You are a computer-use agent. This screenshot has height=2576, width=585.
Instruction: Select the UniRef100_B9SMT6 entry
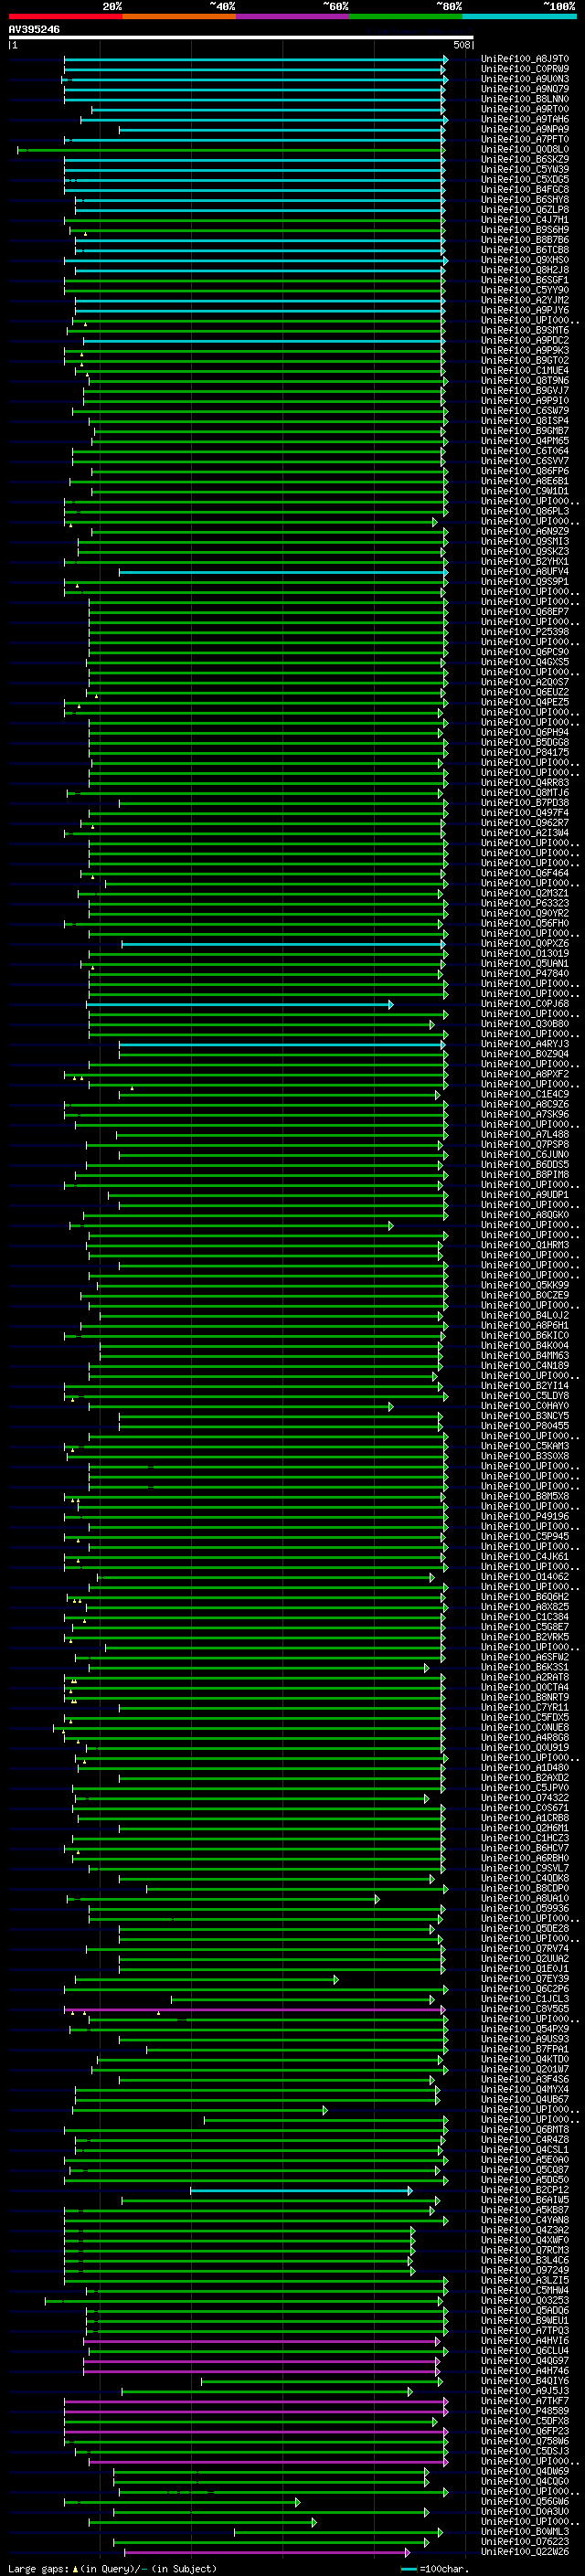[x=525, y=330]
